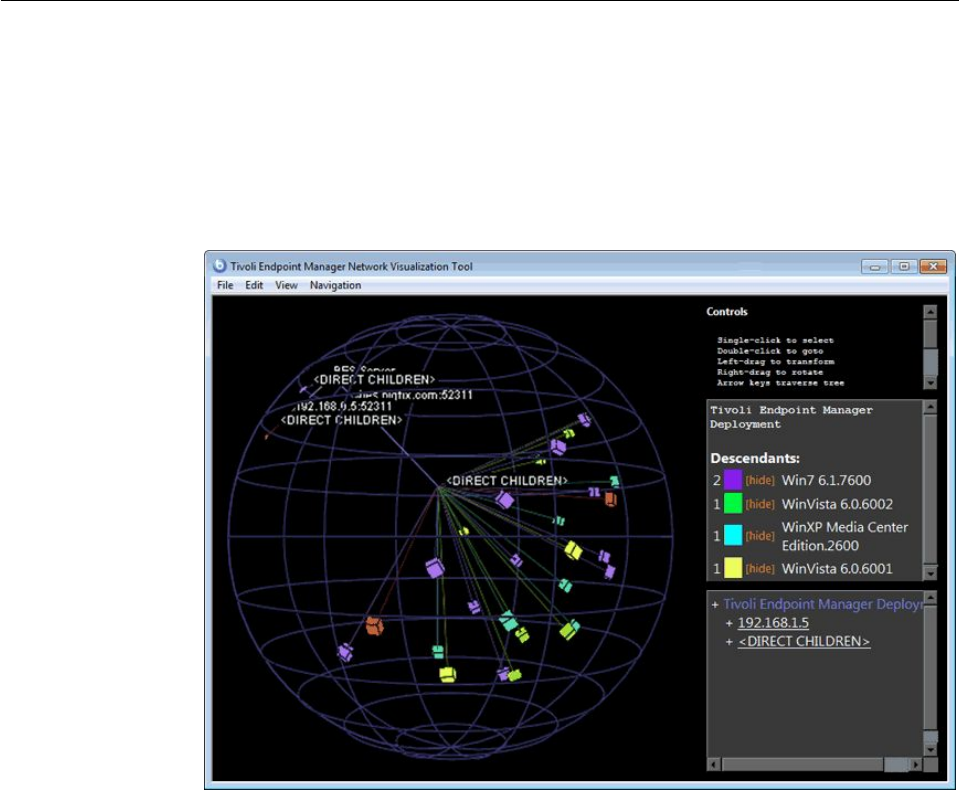Expand Tivoli Endpoint Manager Deployment tree node

click(714, 605)
